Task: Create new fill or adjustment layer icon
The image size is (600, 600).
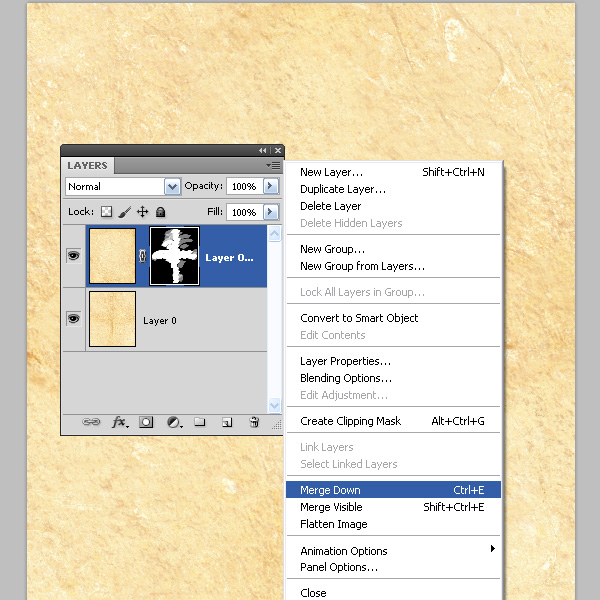Action: (174, 422)
